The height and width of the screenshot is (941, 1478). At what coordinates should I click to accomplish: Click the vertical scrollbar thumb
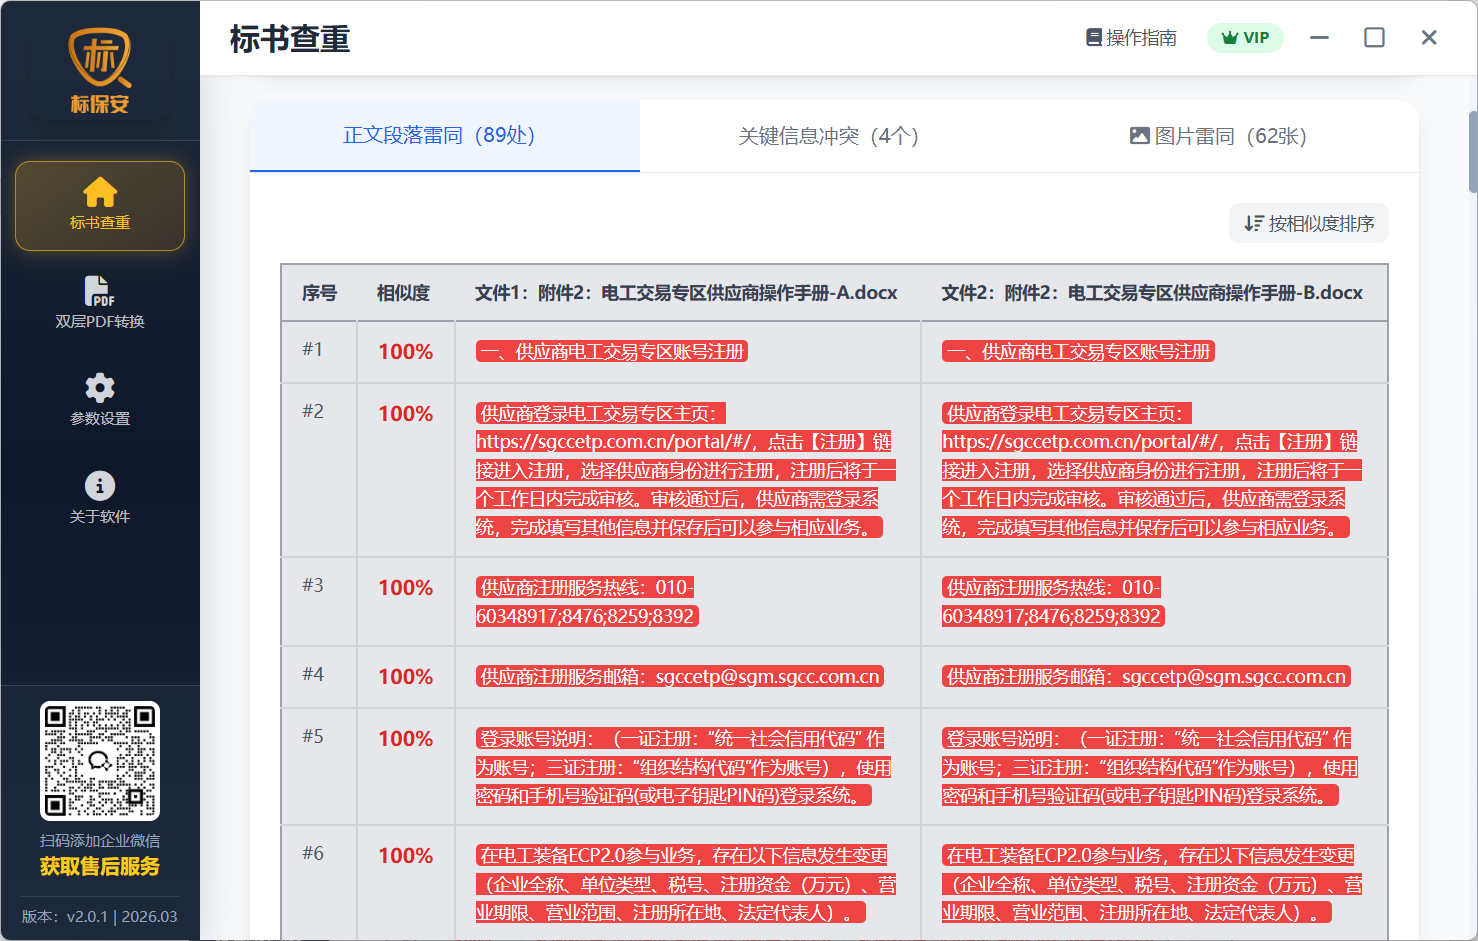(1472, 151)
